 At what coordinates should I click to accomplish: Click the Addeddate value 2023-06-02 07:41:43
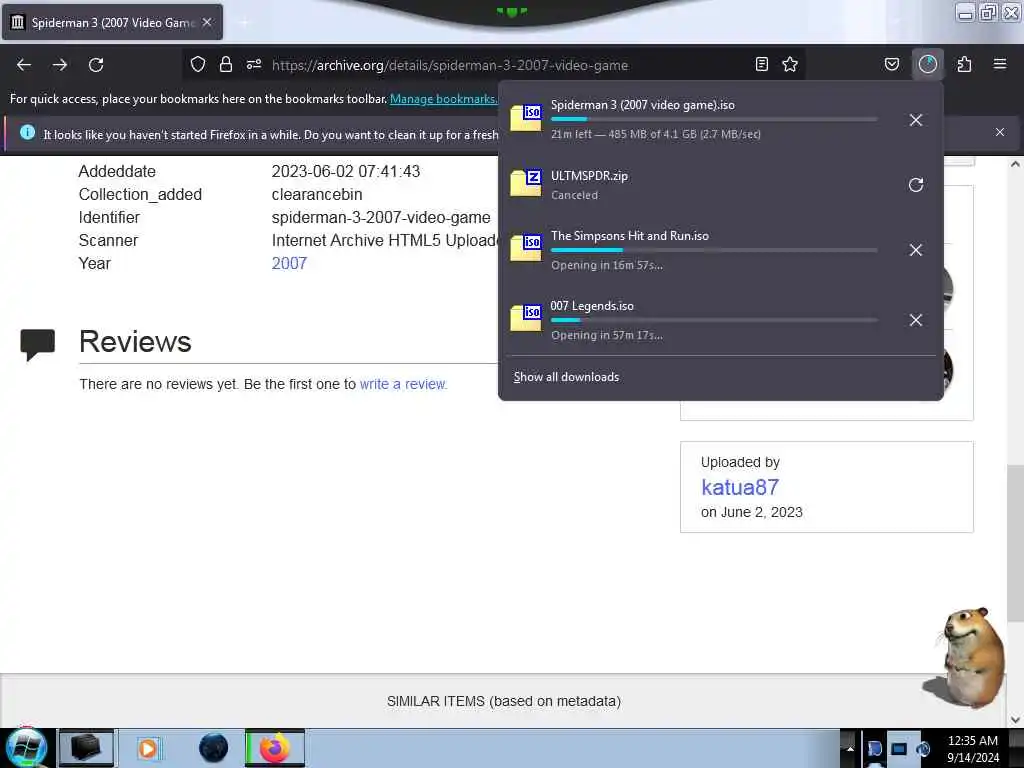[x=346, y=171]
